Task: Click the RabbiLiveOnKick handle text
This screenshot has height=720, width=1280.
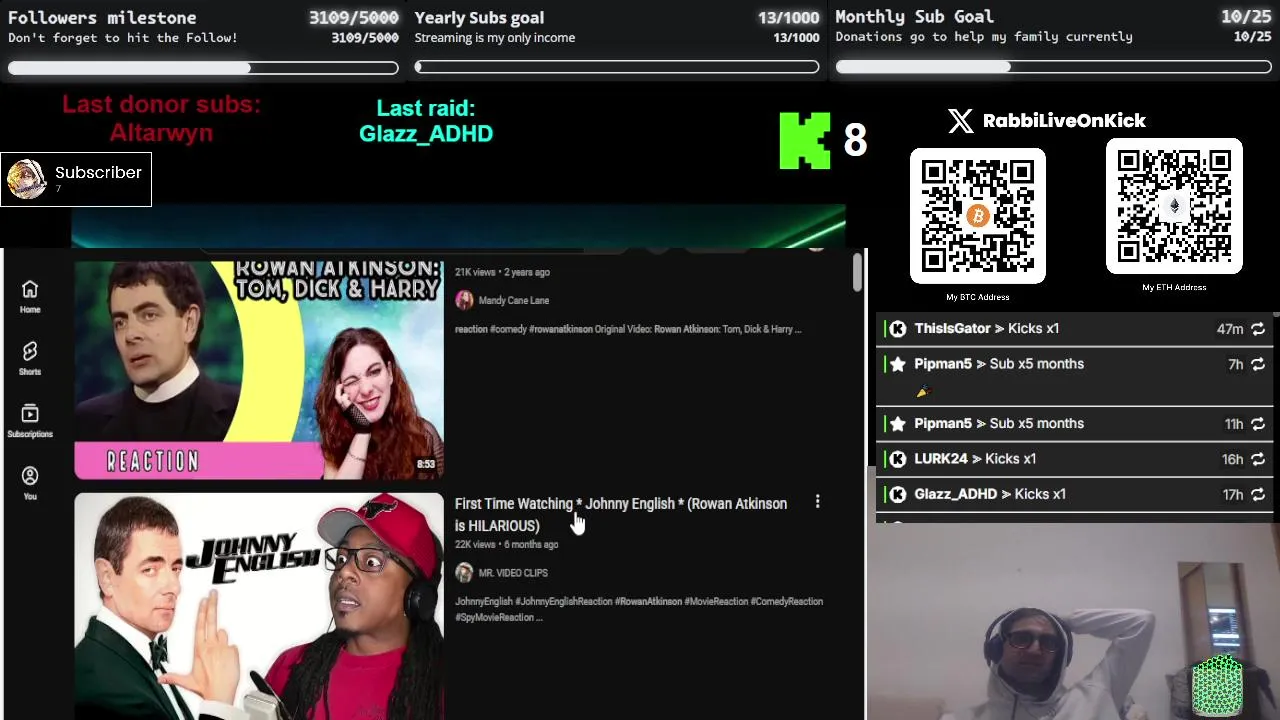Action: (1064, 121)
